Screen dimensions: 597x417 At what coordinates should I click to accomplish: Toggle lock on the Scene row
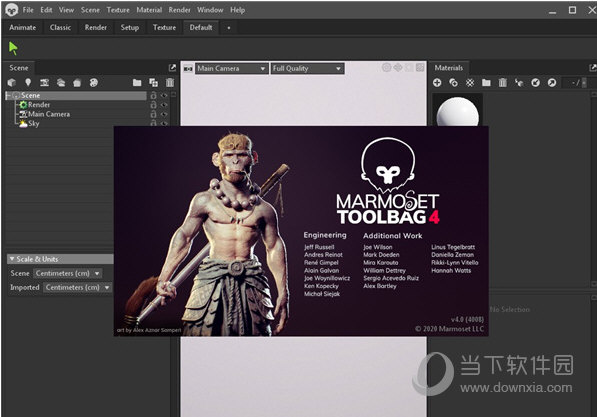153,95
